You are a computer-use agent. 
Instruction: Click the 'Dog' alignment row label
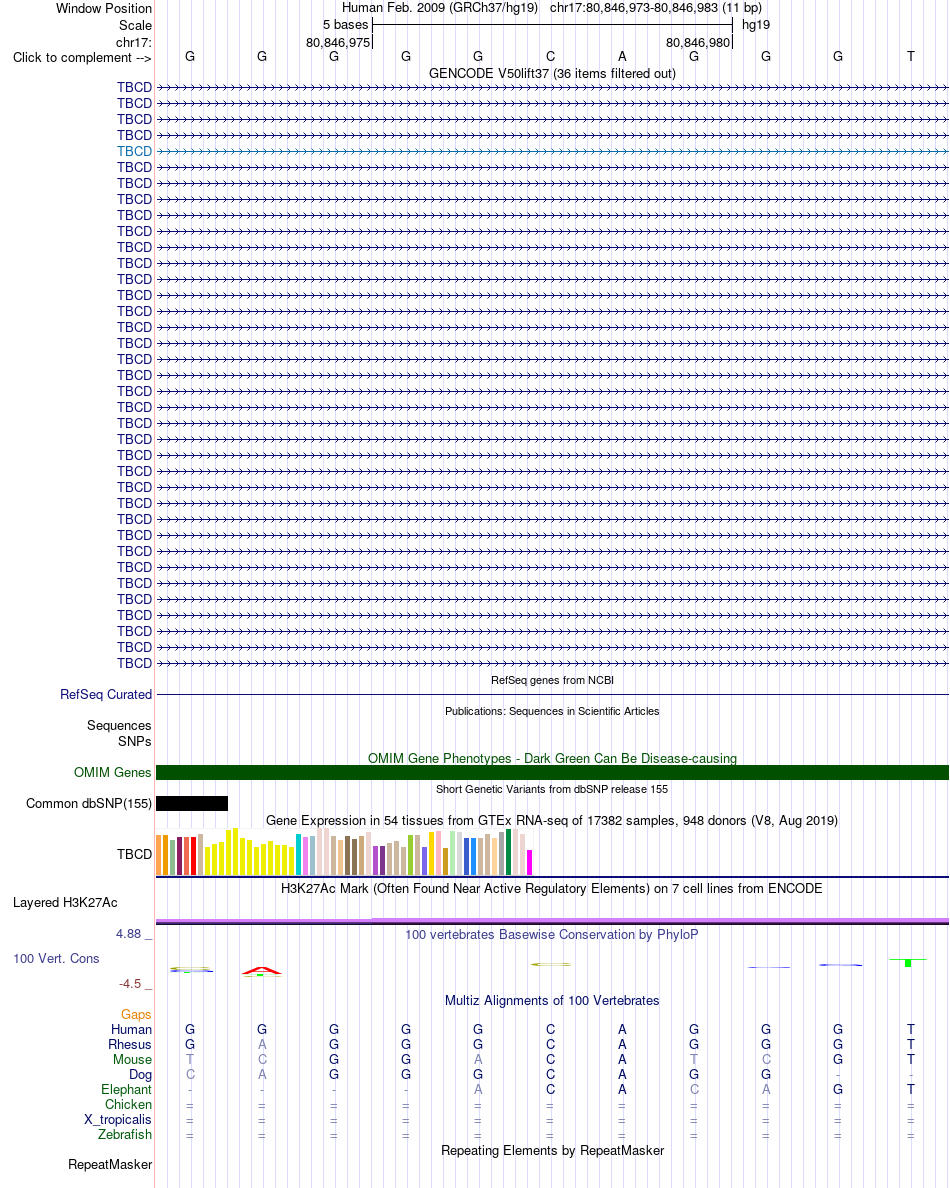tap(140, 1075)
